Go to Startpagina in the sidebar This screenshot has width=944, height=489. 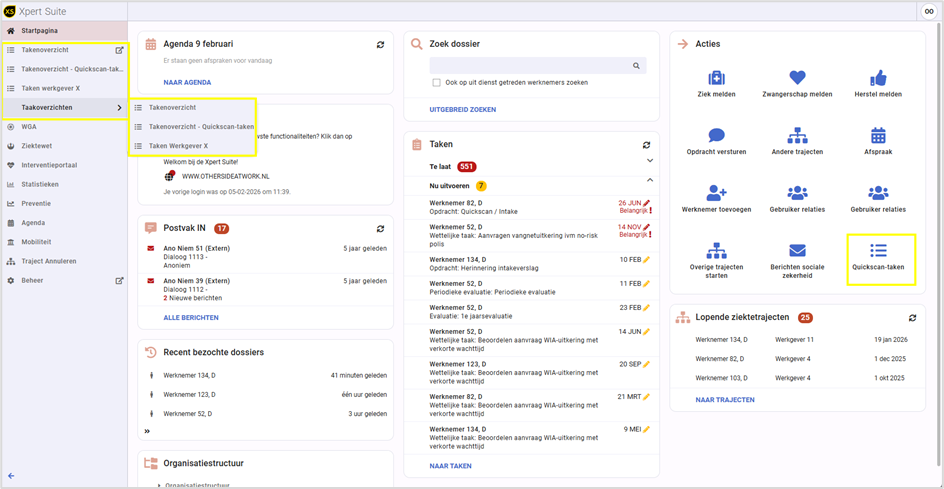[64, 31]
